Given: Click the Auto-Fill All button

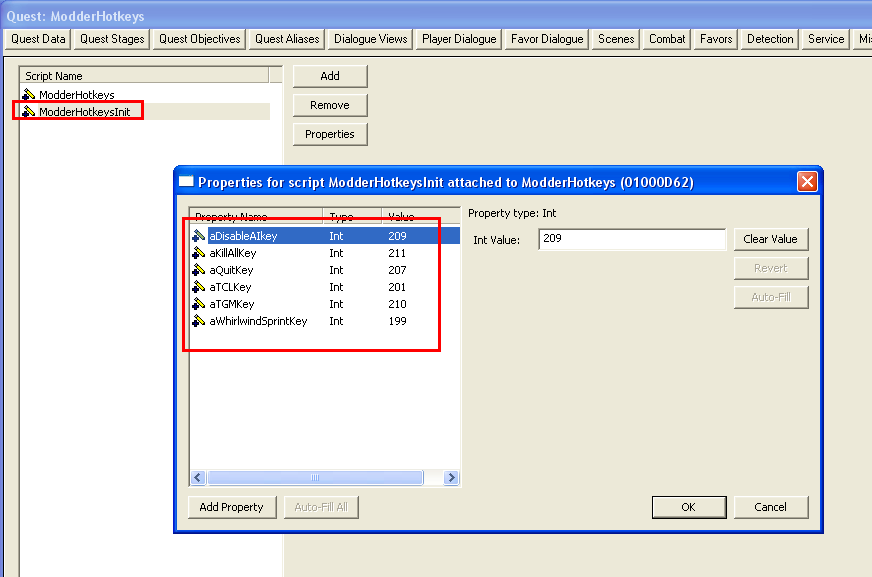Looking at the screenshot, I should 321,507.
